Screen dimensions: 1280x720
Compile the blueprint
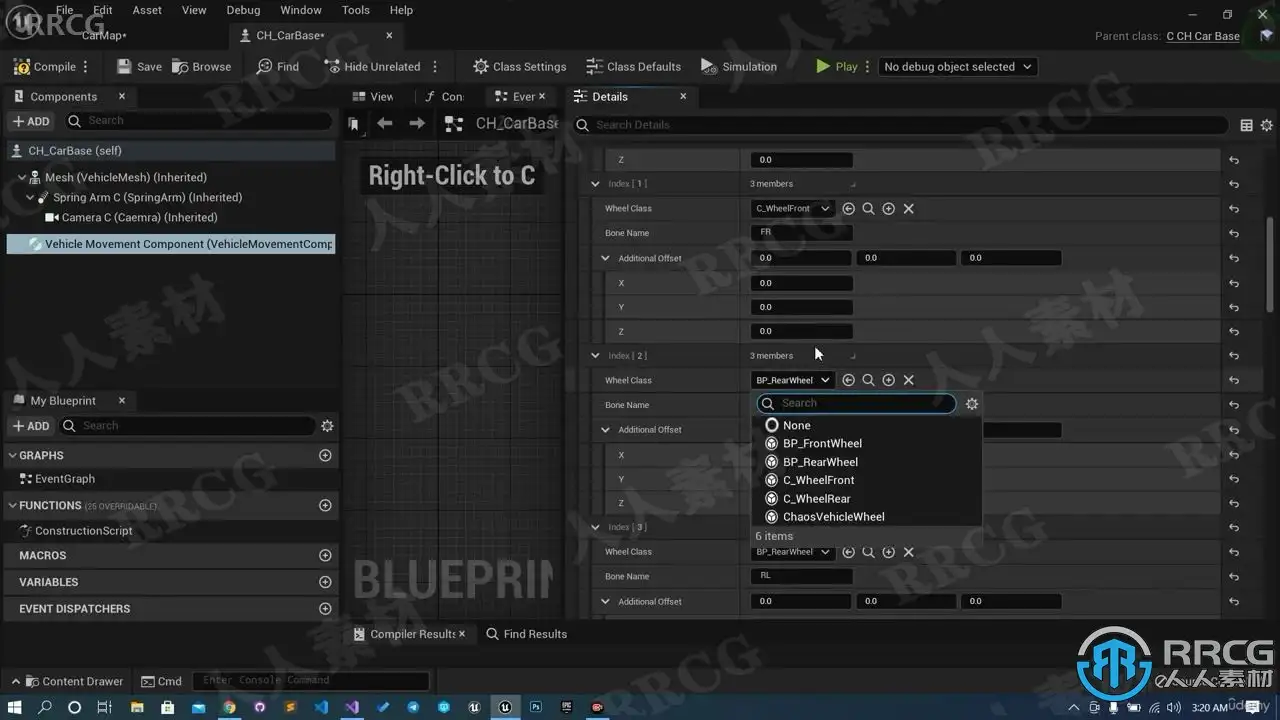pyautogui.click(x=45, y=67)
